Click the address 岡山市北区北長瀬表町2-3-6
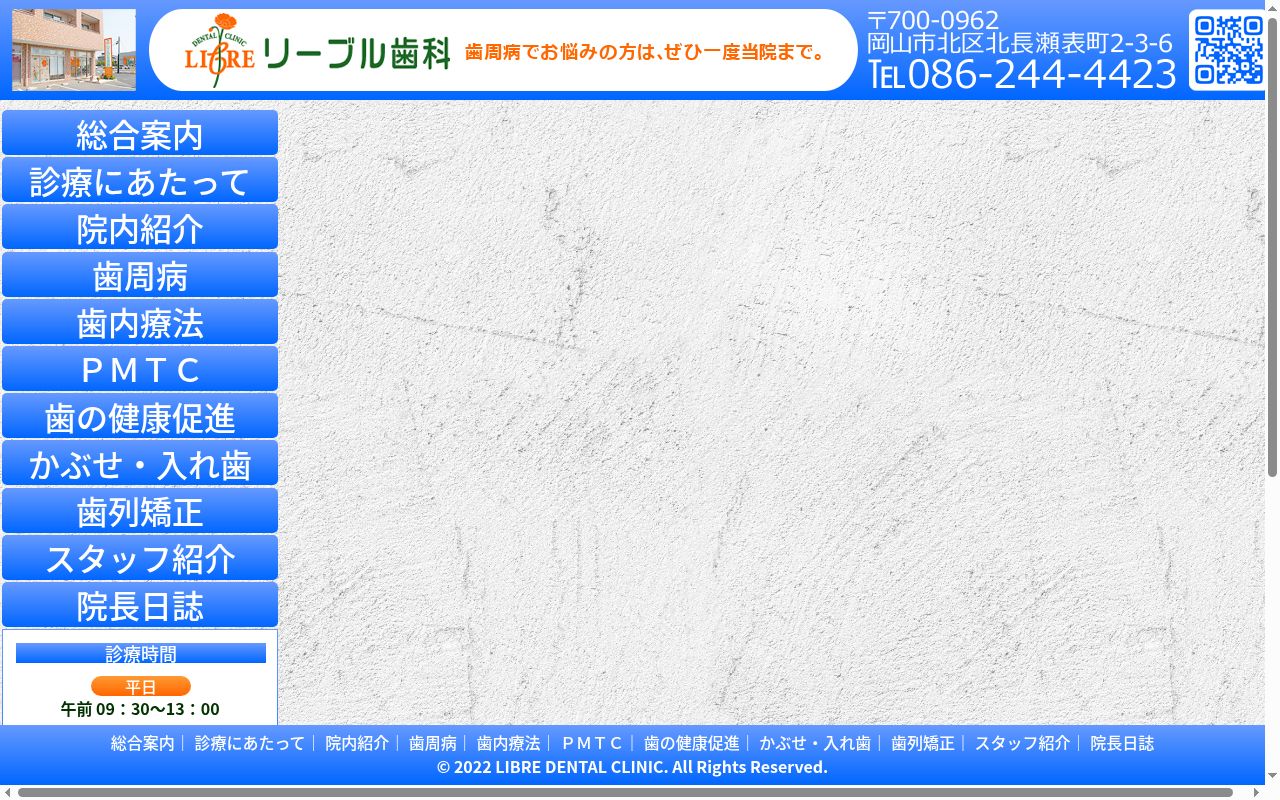Viewport: 1280px width, 800px height. [1020, 43]
